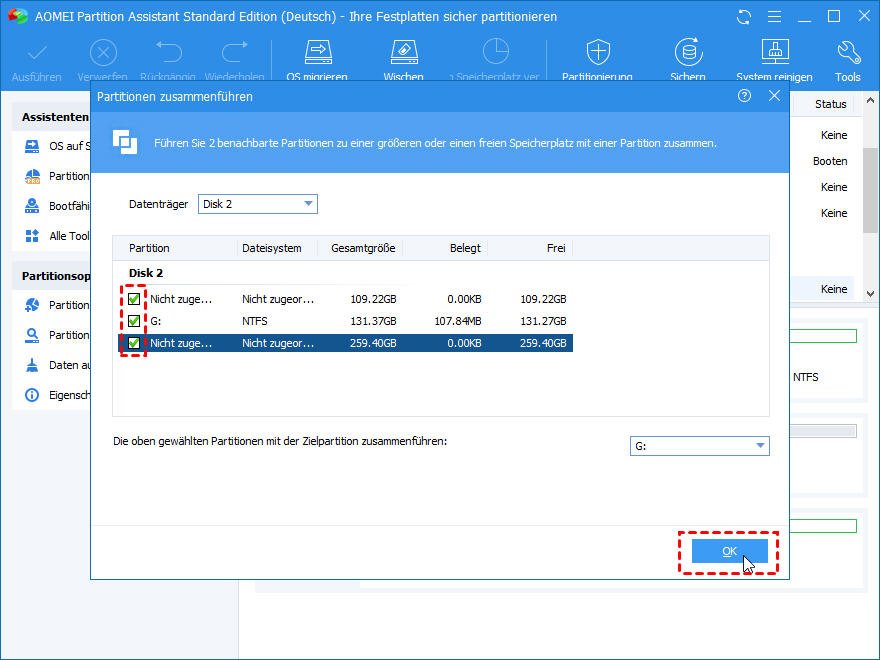Image resolution: width=880 pixels, height=660 pixels.
Task: Uncheck the 259.40GB unallocated partition checkbox
Action: (134, 343)
